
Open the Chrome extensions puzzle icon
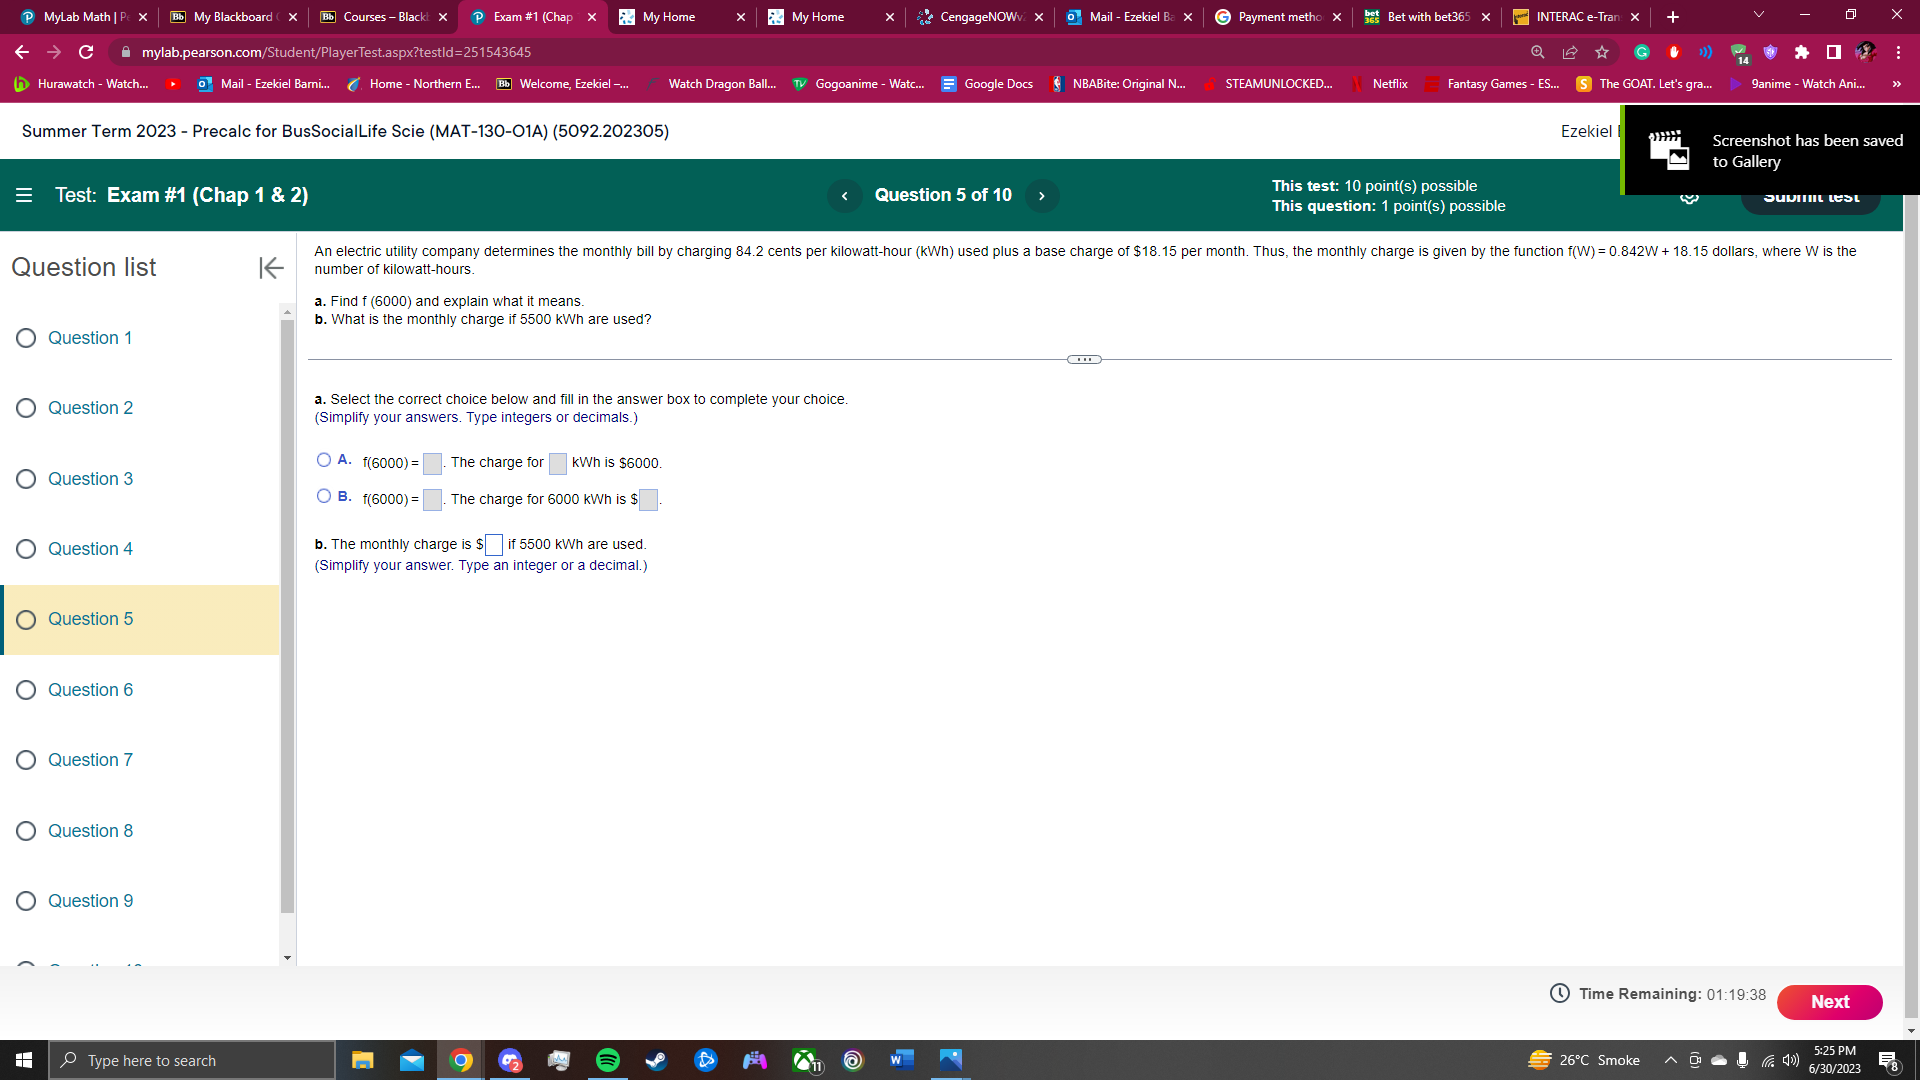click(x=1802, y=52)
